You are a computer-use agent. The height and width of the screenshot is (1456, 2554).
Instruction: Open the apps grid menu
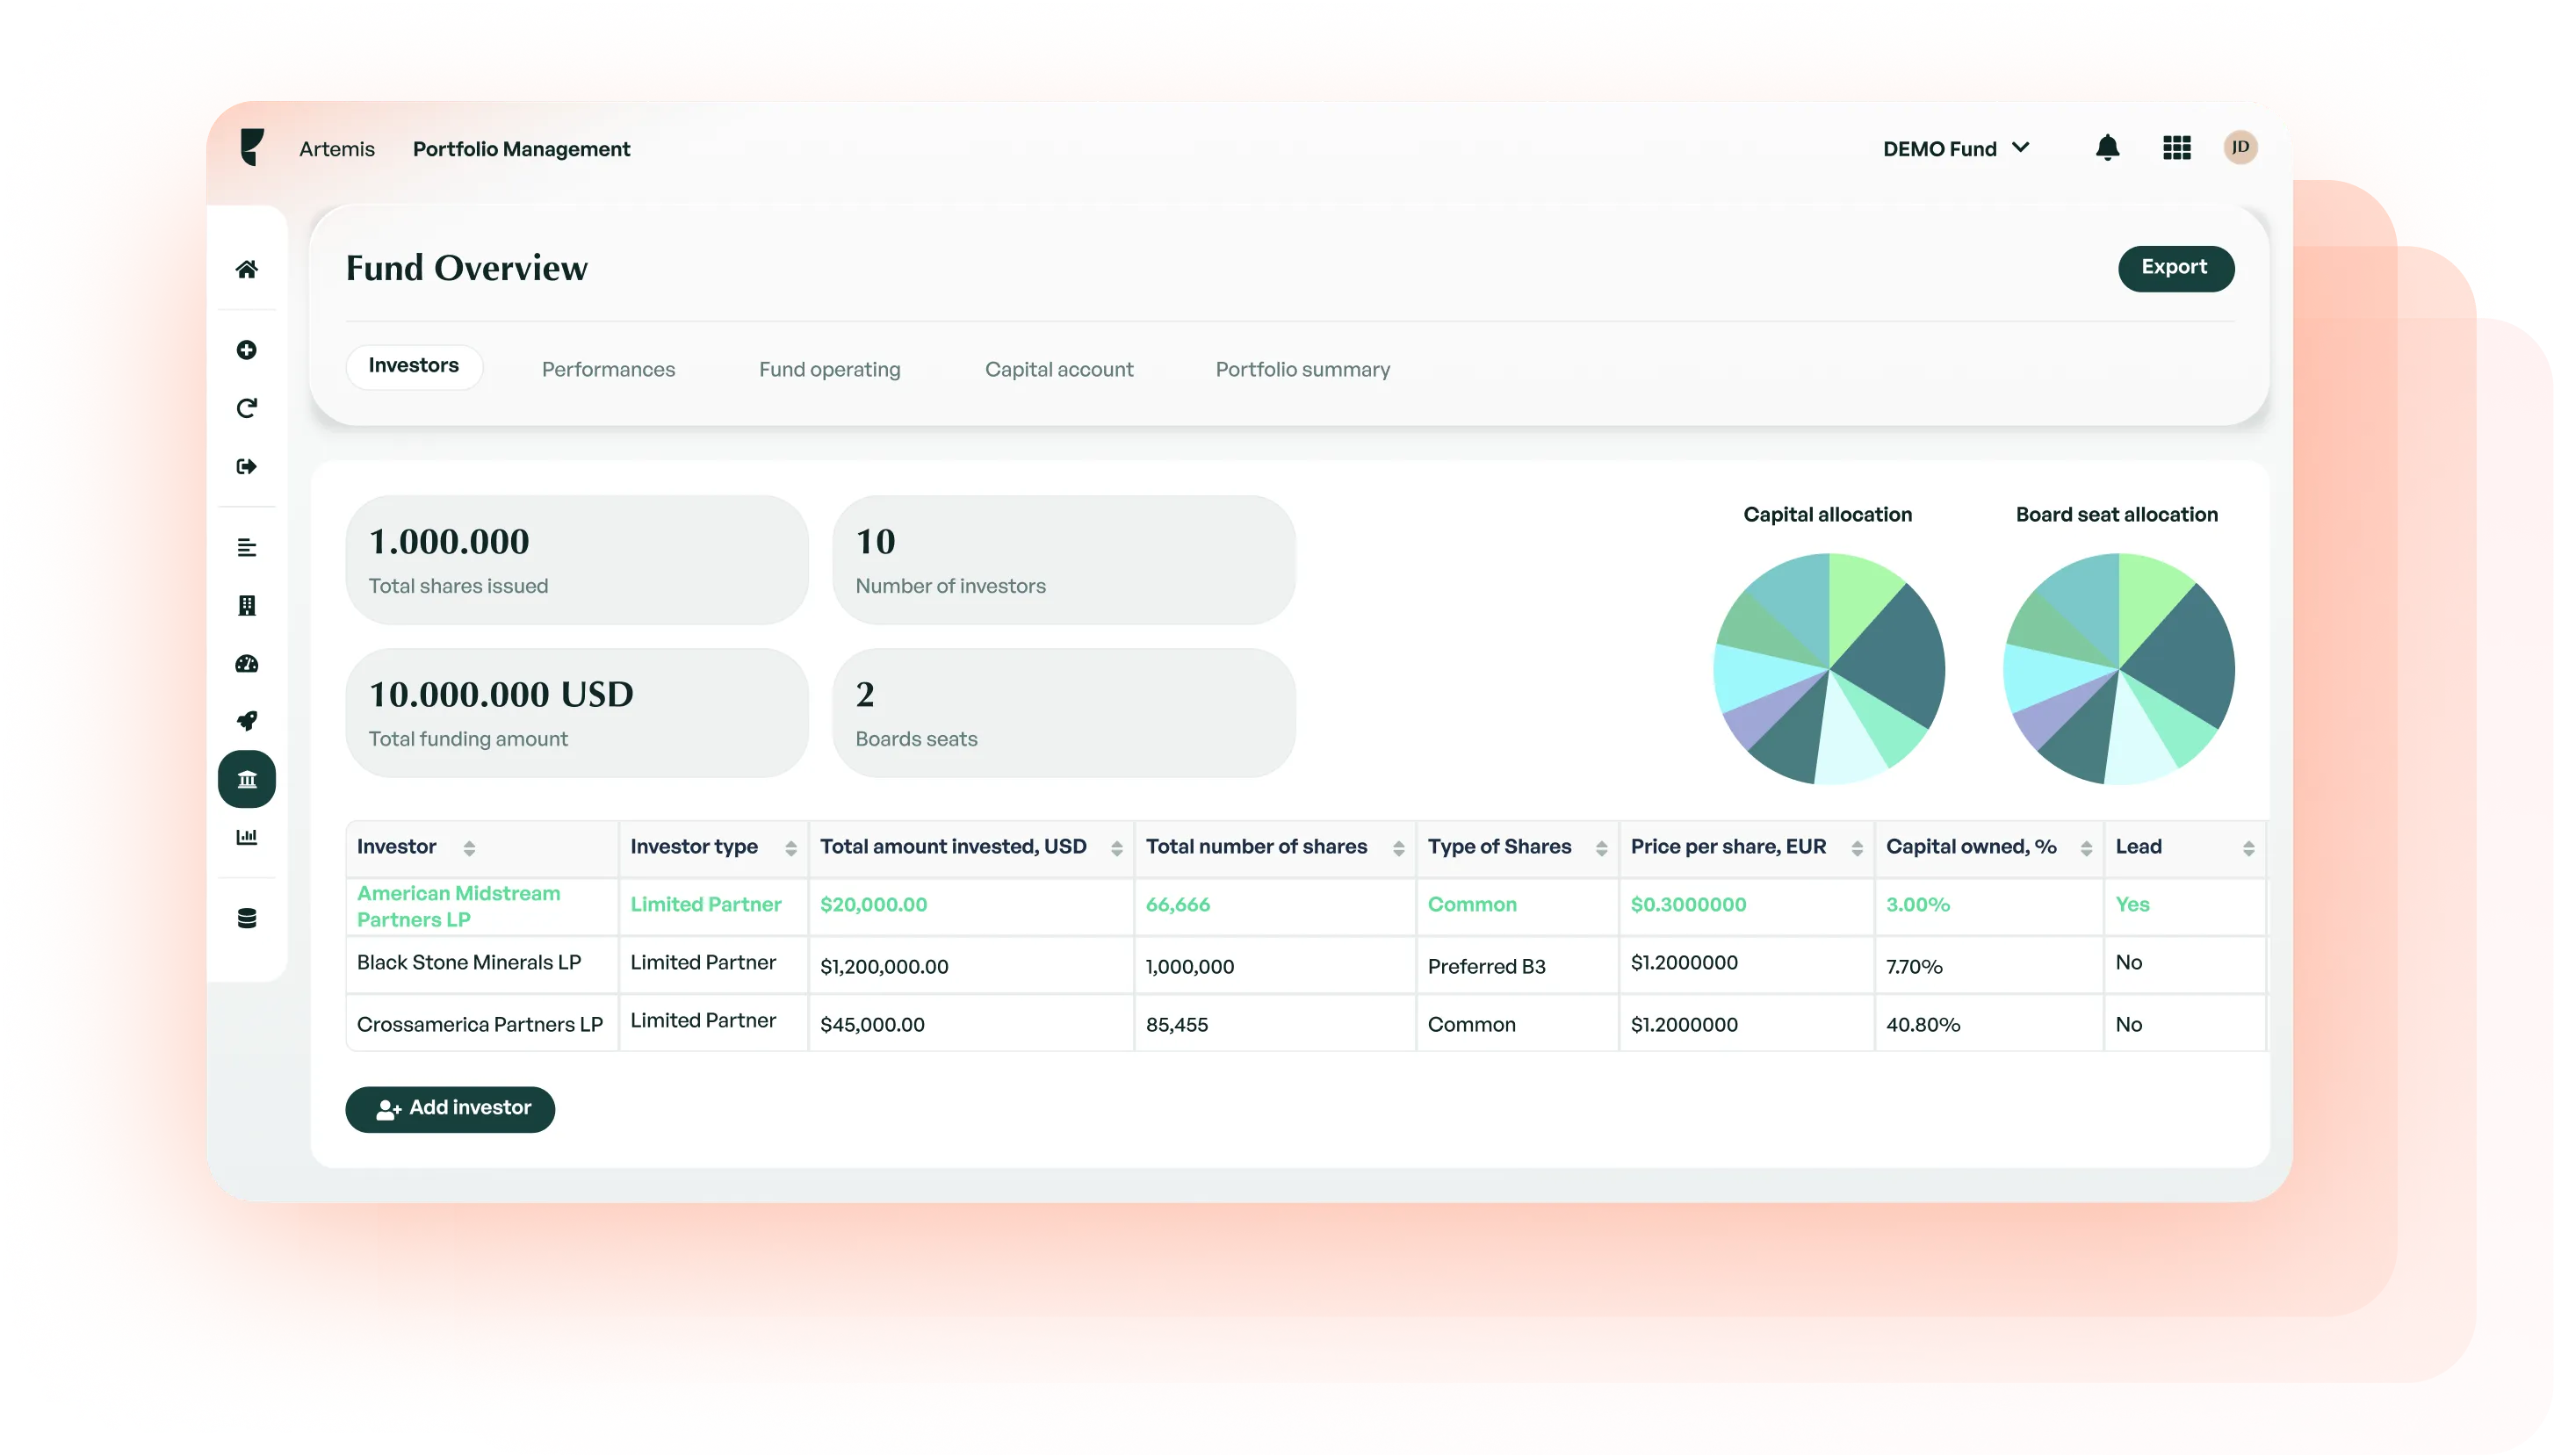[x=2176, y=147]
